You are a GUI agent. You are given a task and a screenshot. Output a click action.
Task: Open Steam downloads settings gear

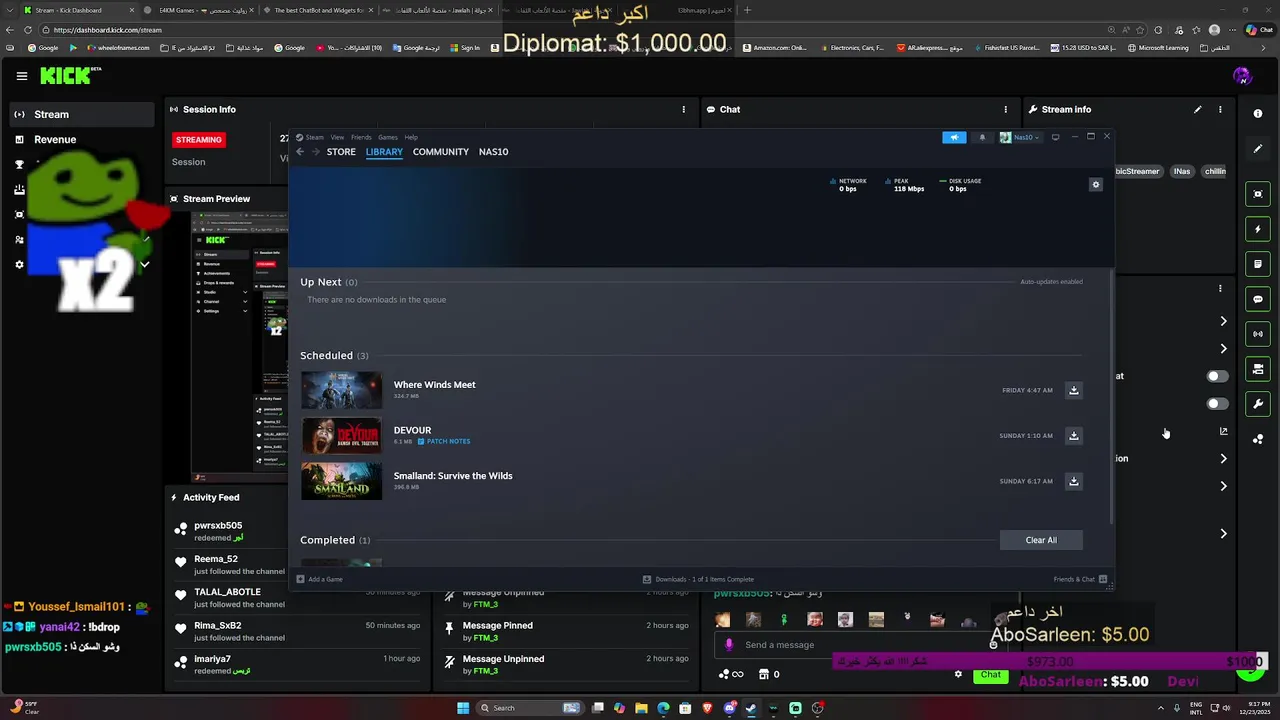1095,184
